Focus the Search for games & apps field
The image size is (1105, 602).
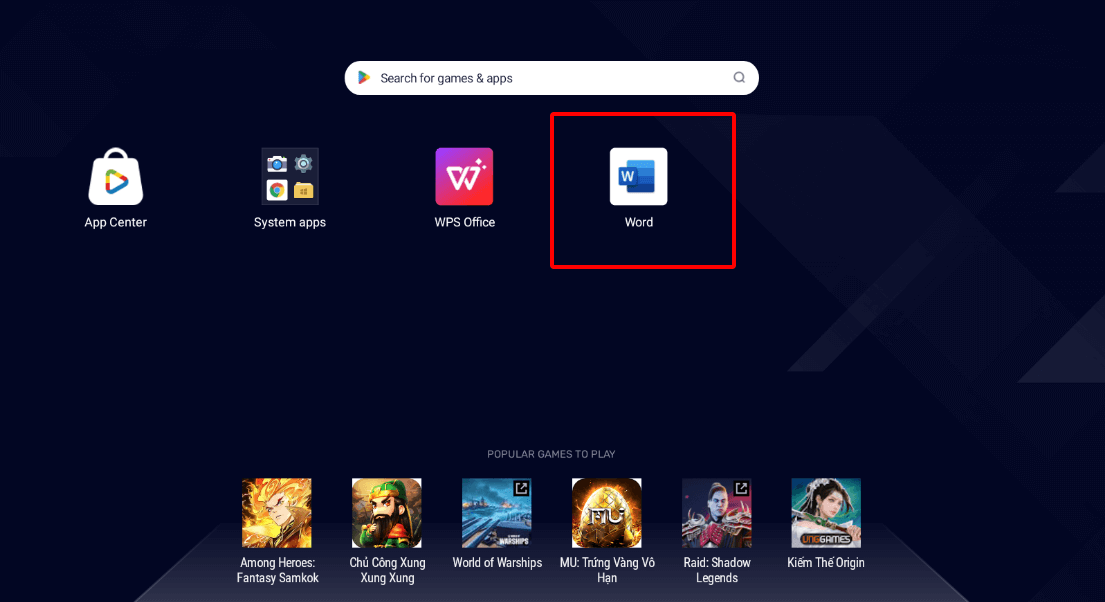point(551,78)
